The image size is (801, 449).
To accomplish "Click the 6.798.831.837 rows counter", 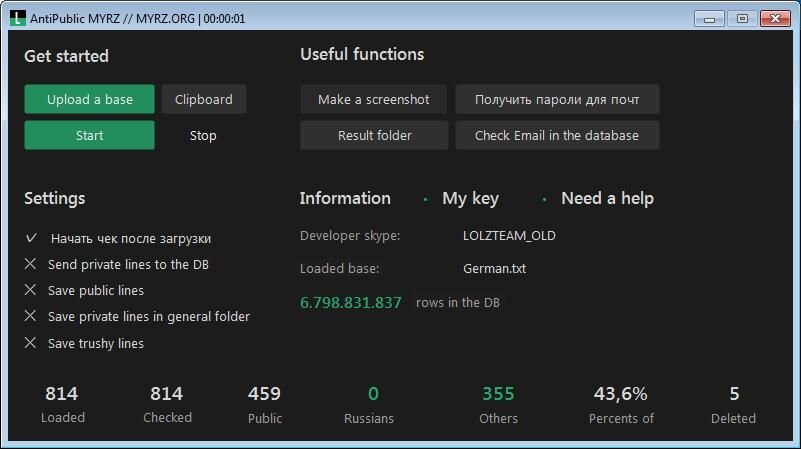I will [x=350, y=302].
